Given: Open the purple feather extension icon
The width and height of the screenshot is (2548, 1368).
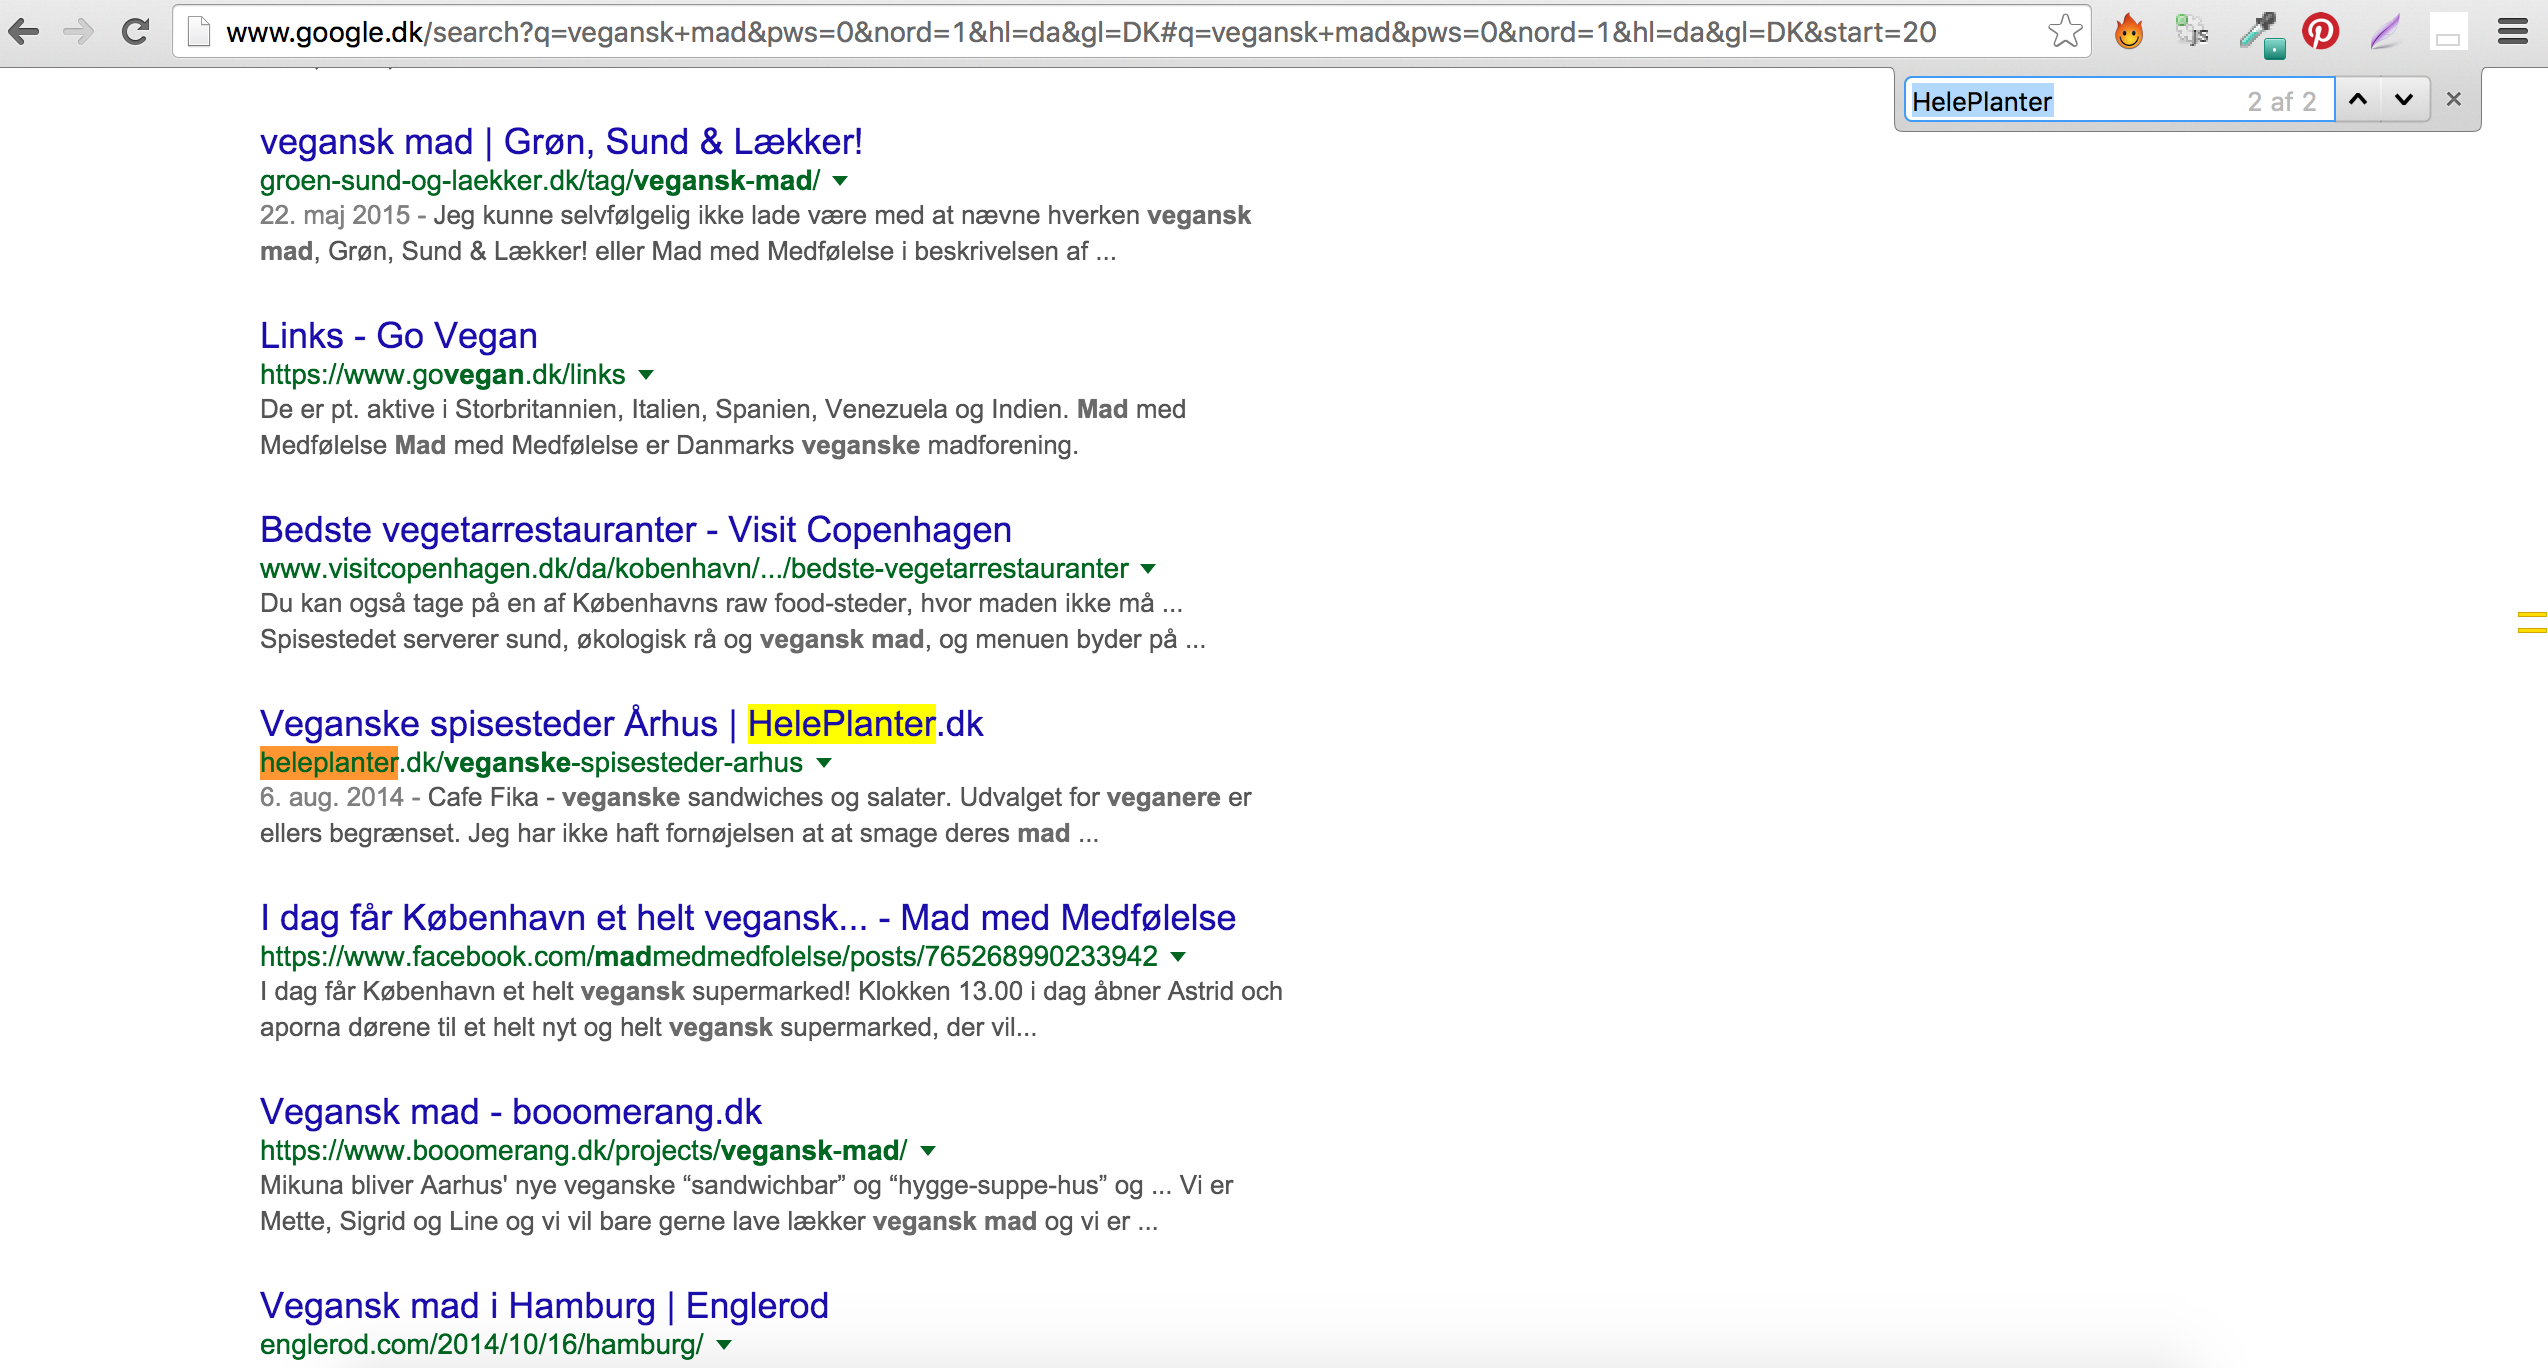Looking at the screenshot, I should (2385, 32).
